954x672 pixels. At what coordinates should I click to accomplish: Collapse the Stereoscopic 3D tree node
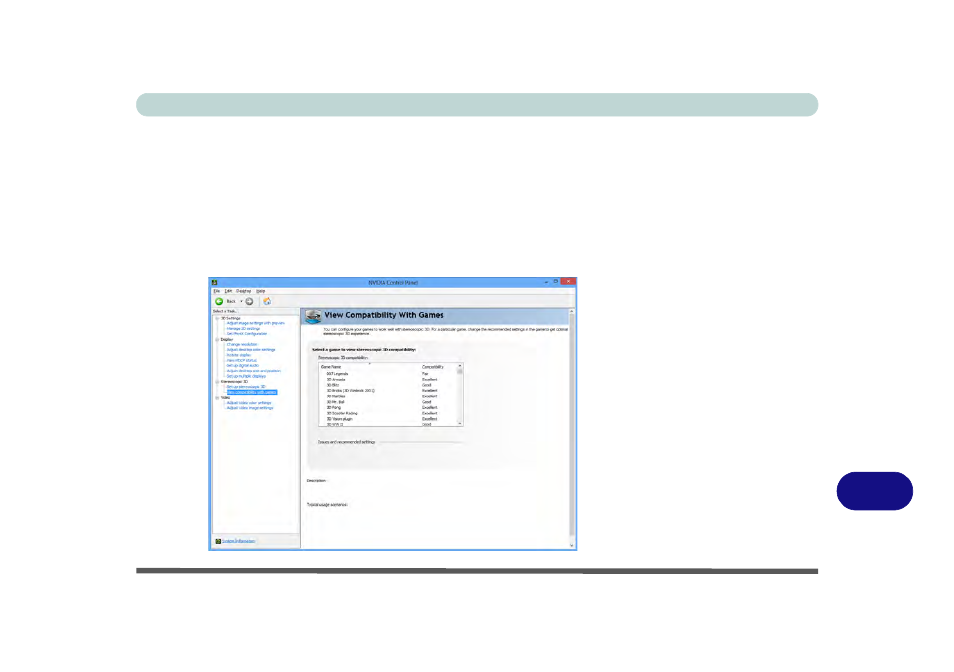tap(217, 381)
